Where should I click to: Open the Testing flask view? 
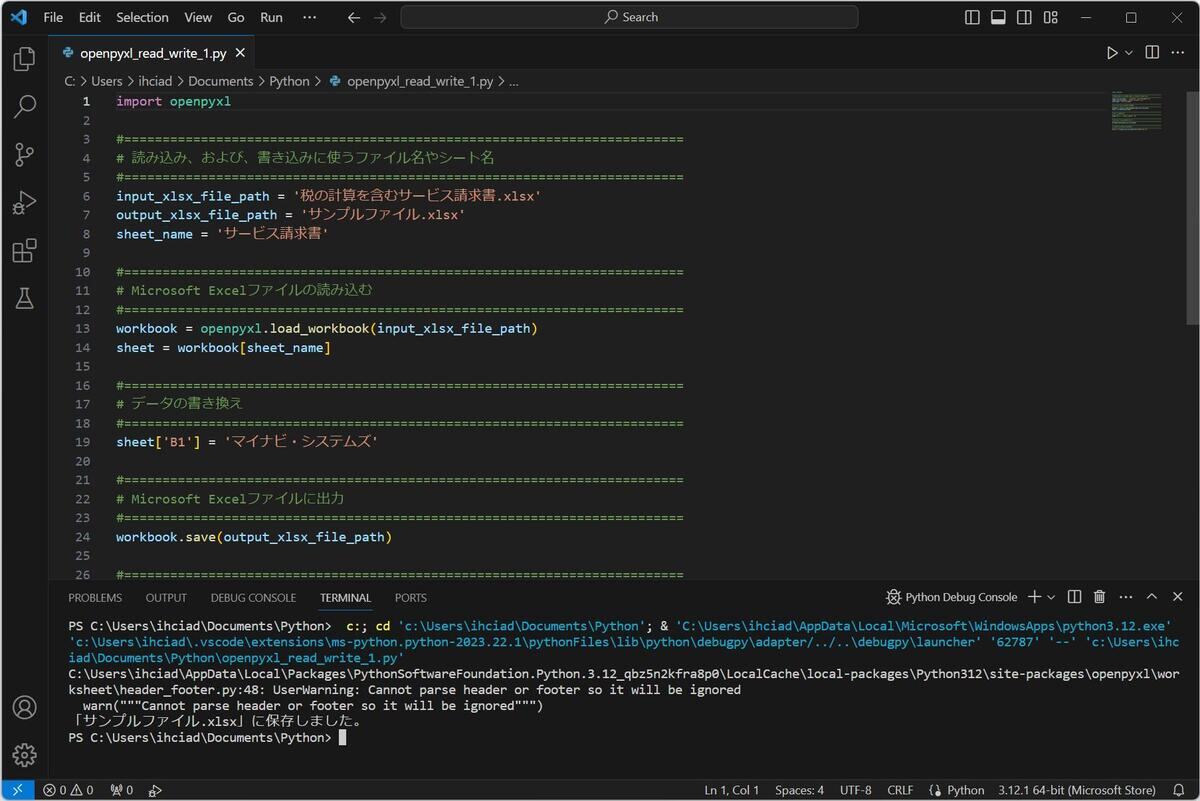pyautogui.click(x=24, y=298)
